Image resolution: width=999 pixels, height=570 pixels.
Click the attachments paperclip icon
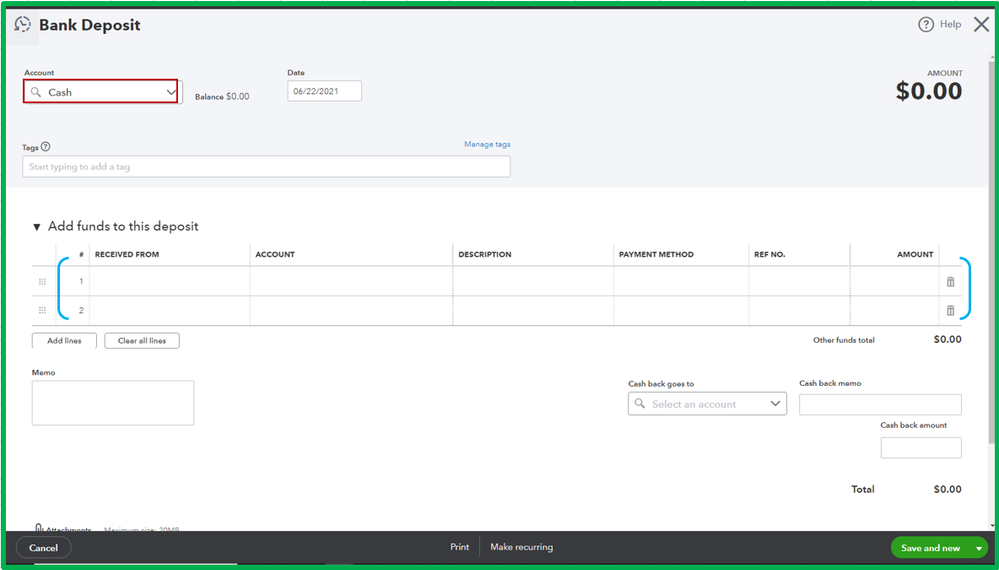[38, 529]
